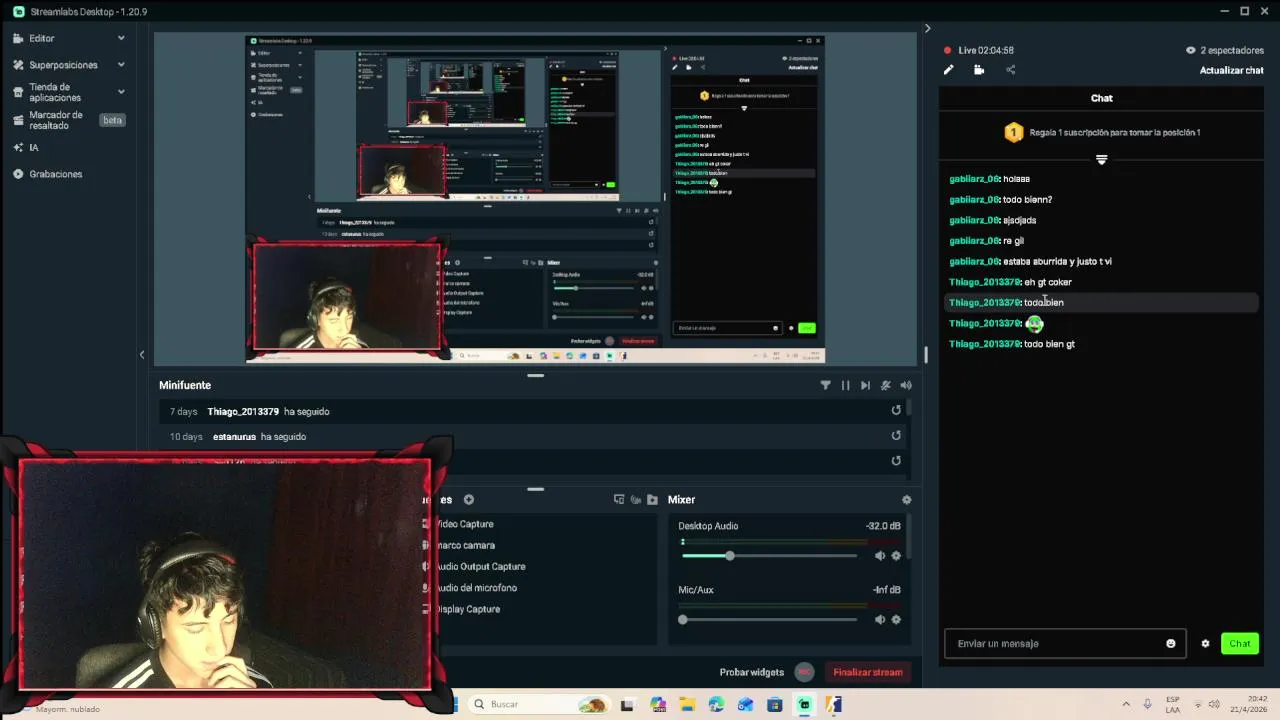The width and height of the screenshot is (1280, 720).
Task: Replay the Thiago_2013379 follow alert
Action: 896,410
